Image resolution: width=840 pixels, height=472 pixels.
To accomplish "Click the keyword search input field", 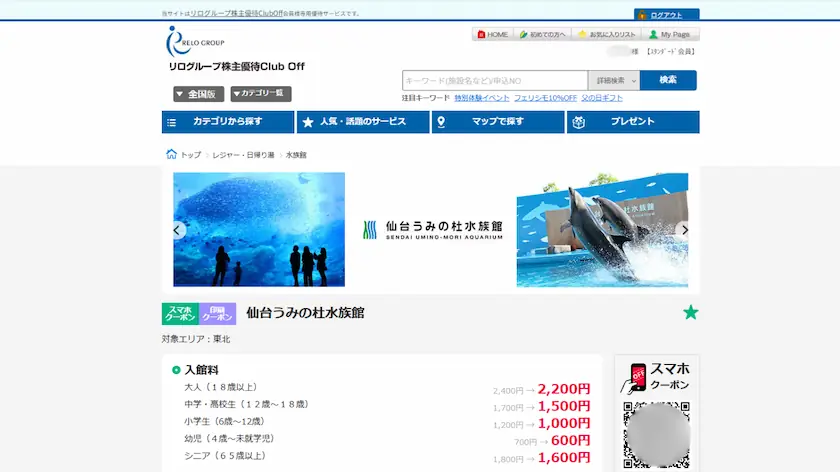I will point(495,80).
